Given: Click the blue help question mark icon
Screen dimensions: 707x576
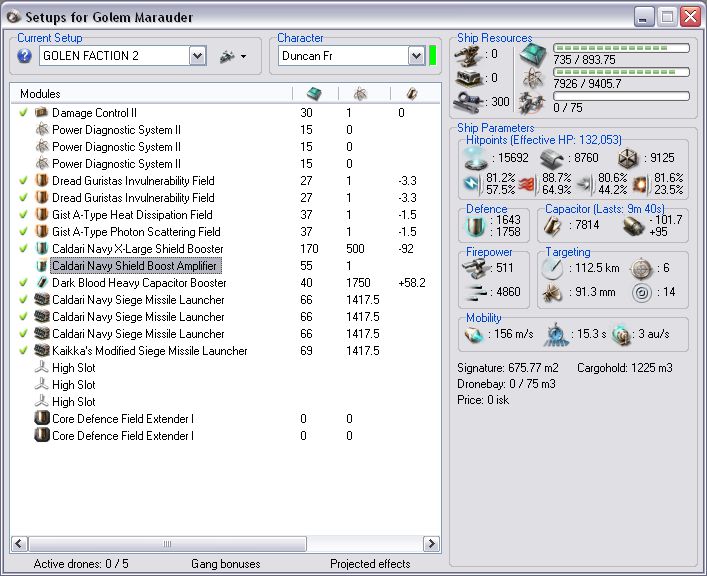Looking at the screenshot, I should click(25, 56).
